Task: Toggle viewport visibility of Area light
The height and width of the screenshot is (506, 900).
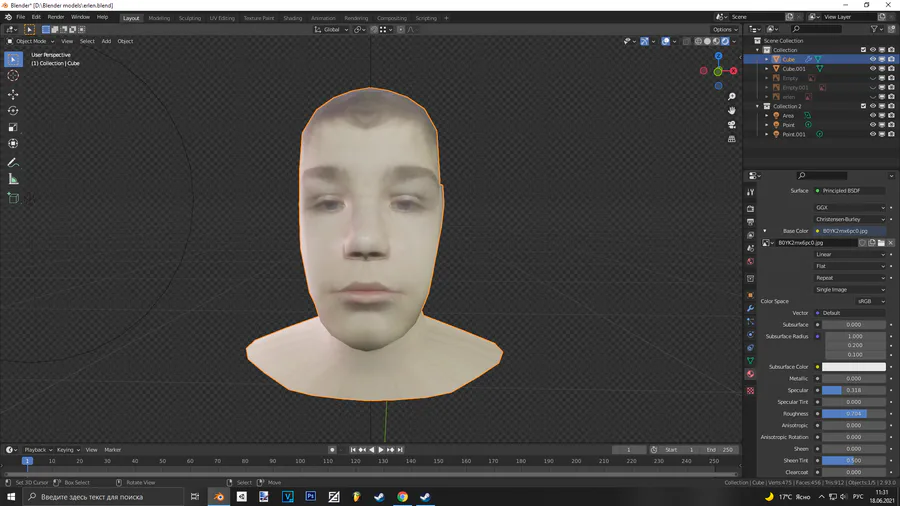Action: coord(872,116)
